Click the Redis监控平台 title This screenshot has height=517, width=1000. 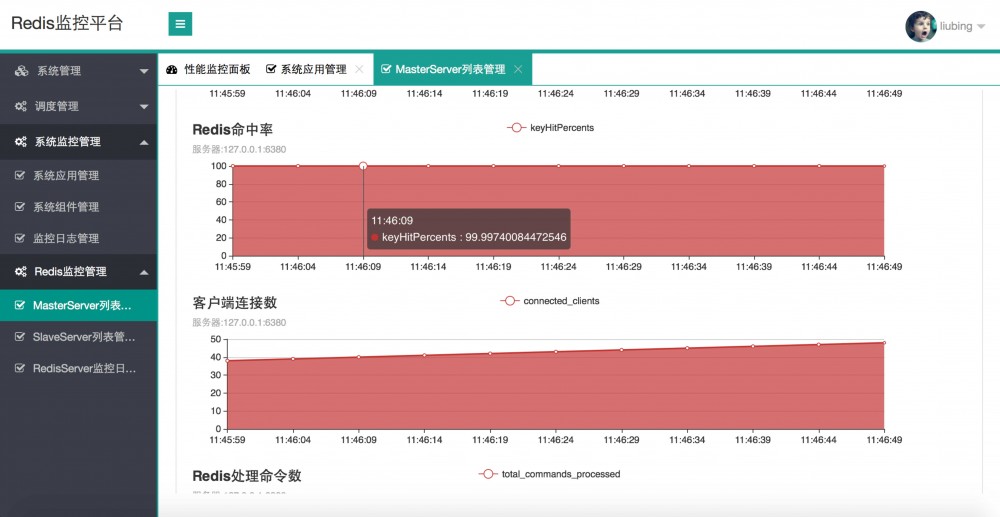[67, 24]
